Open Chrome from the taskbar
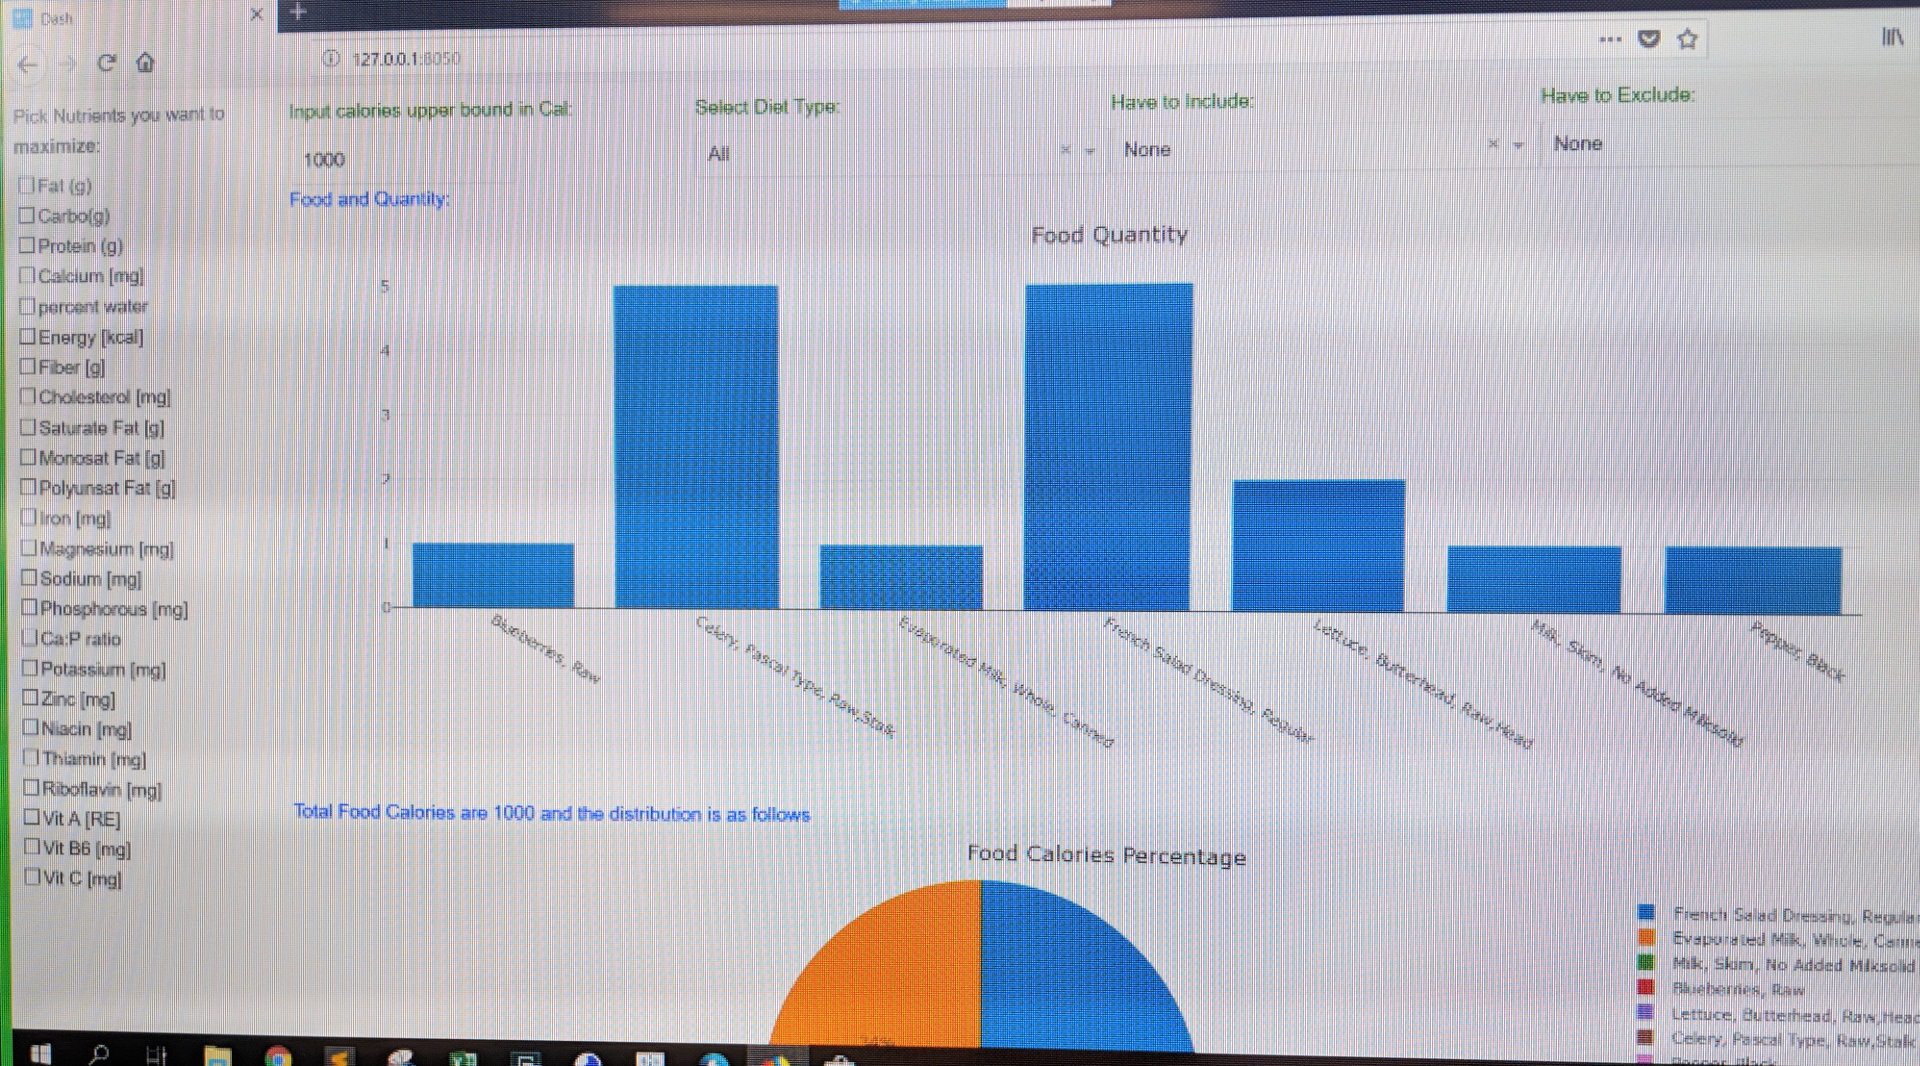The height and width of the screenshot is (1066, 1920). tap(278, 1056)
